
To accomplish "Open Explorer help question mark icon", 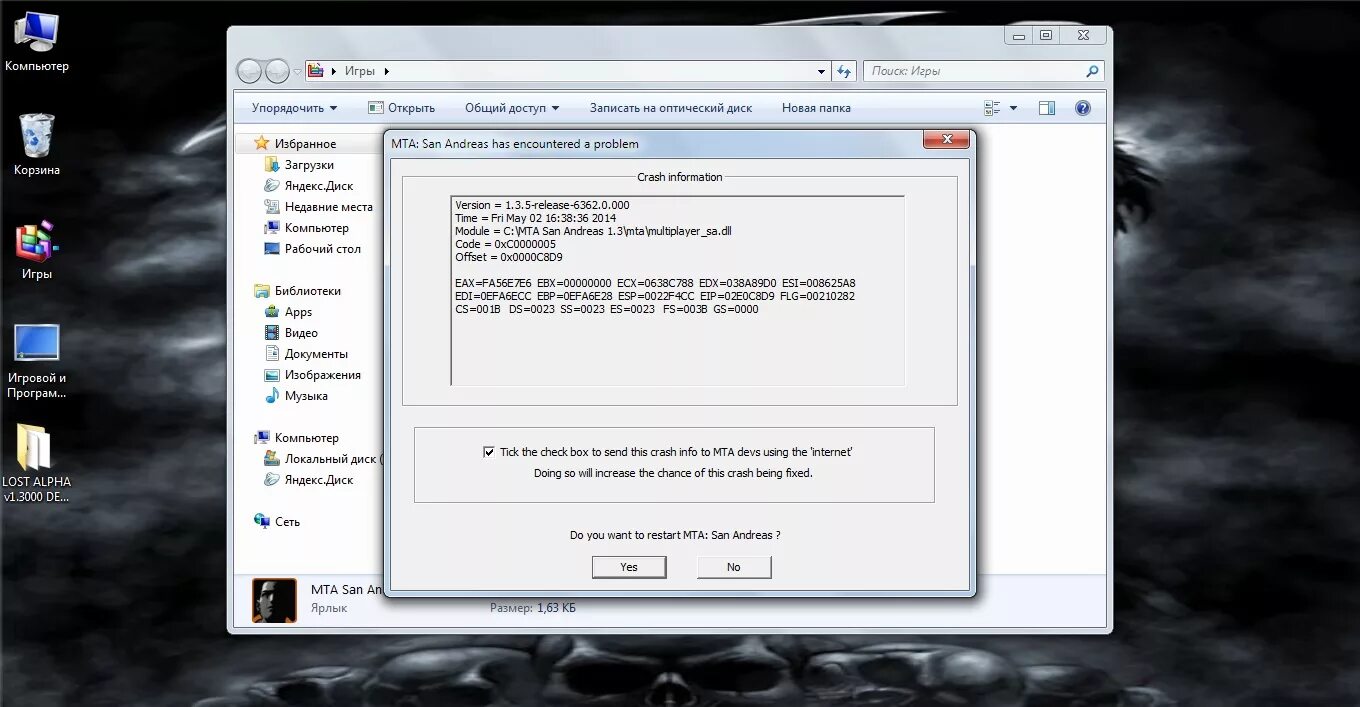I will (1082, 108).
